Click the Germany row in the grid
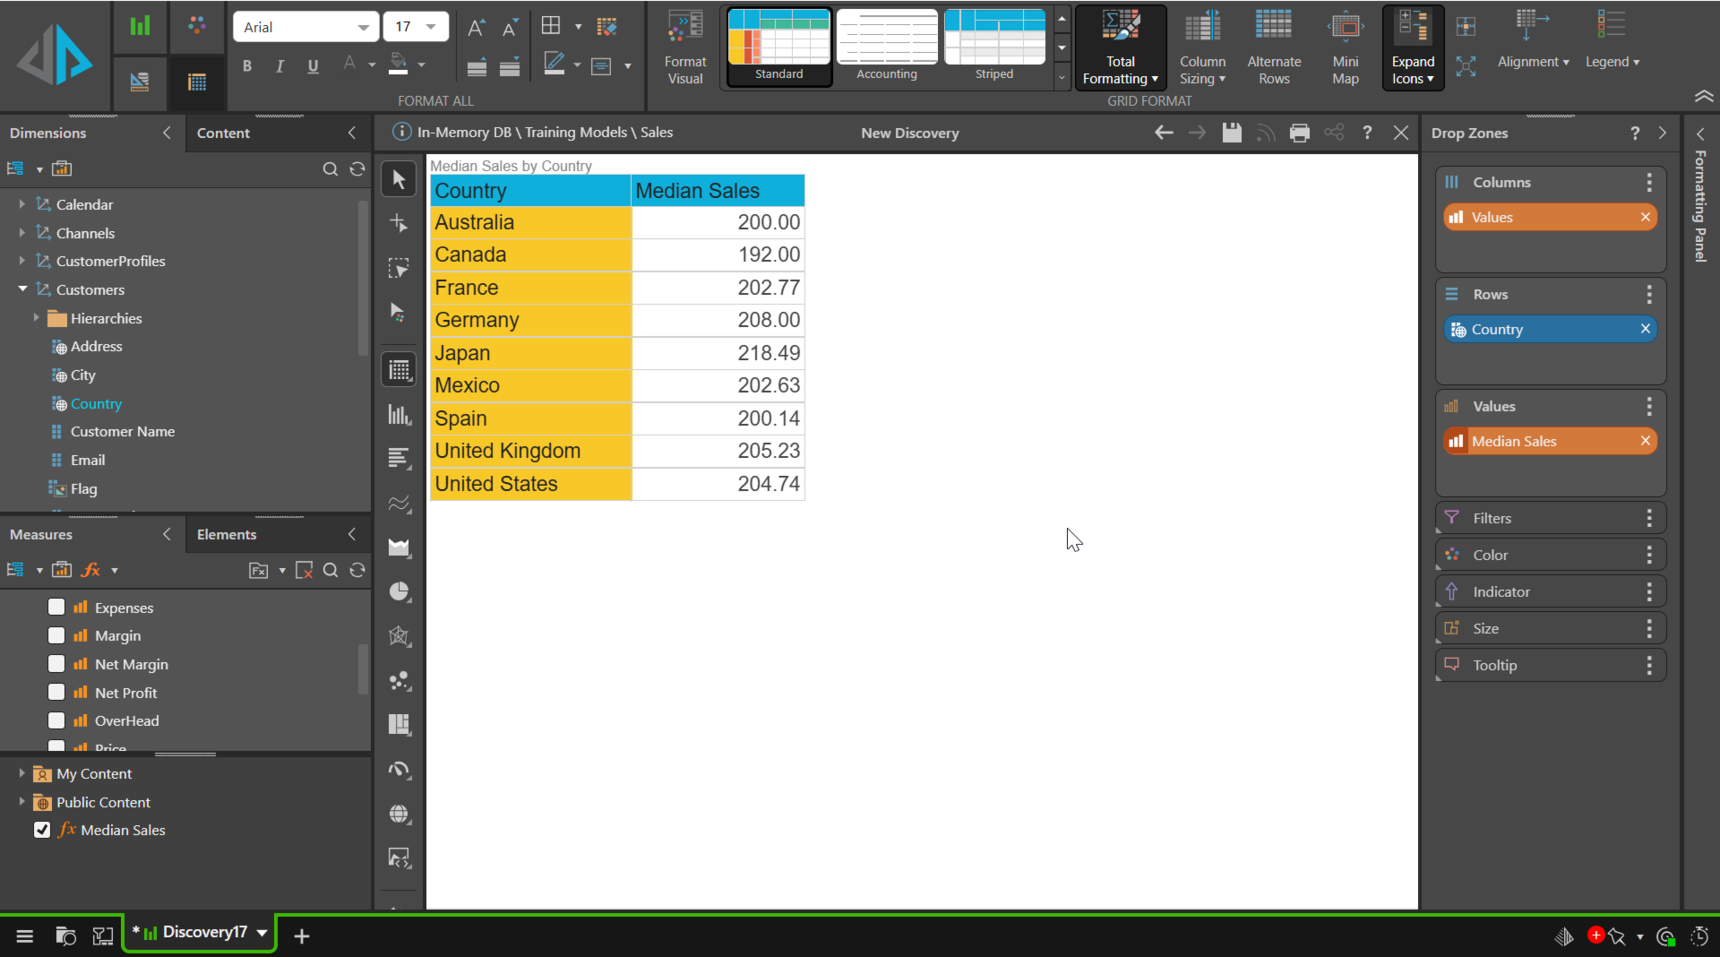 (530, 320)
